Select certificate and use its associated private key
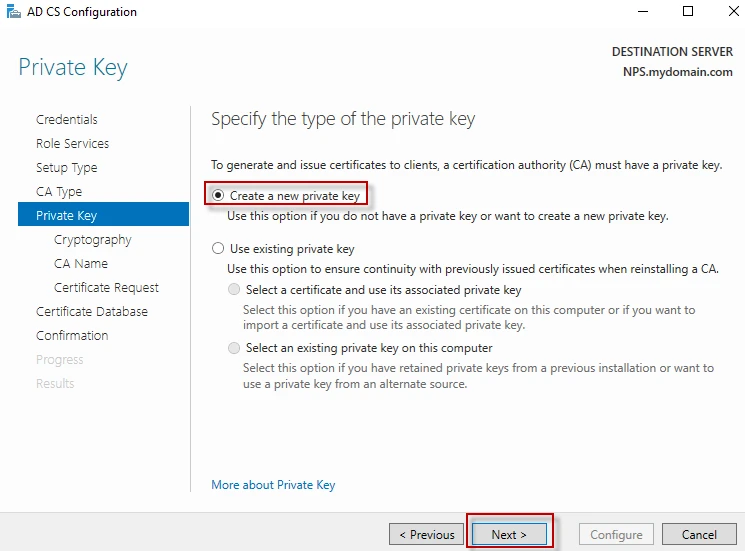Image resolution: width=745 pixels, height=551 pixels. click(x=235, y=290)
